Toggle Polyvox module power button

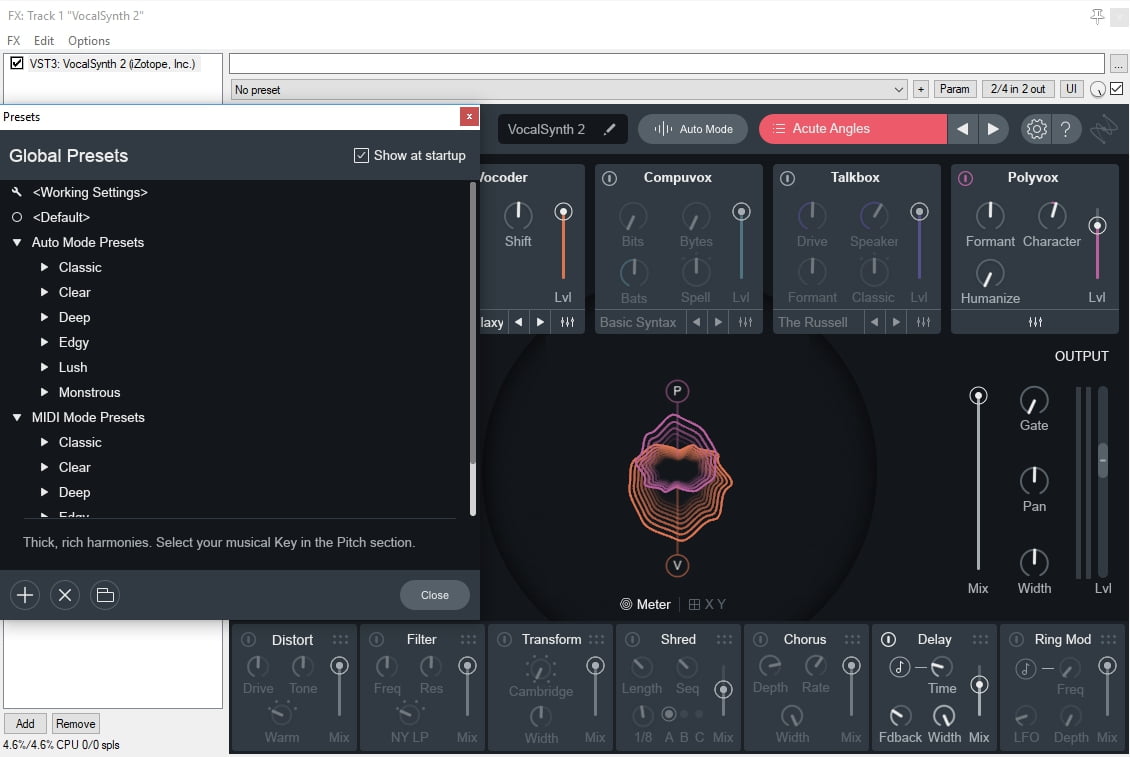point(965,178)
